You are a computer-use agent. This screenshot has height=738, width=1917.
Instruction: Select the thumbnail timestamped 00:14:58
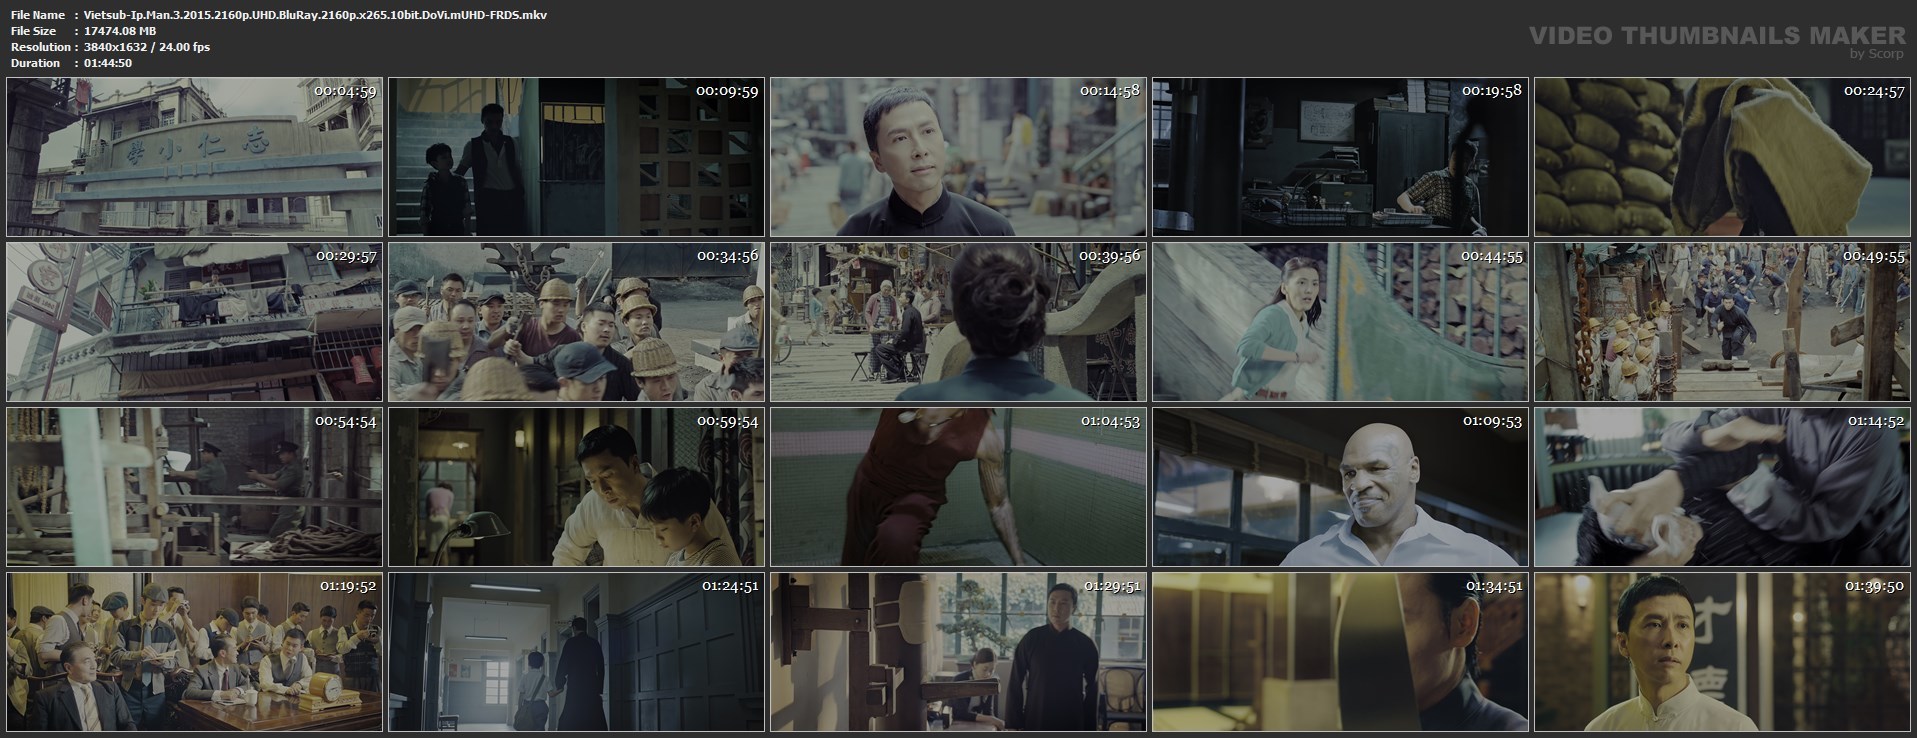(958, 157)
